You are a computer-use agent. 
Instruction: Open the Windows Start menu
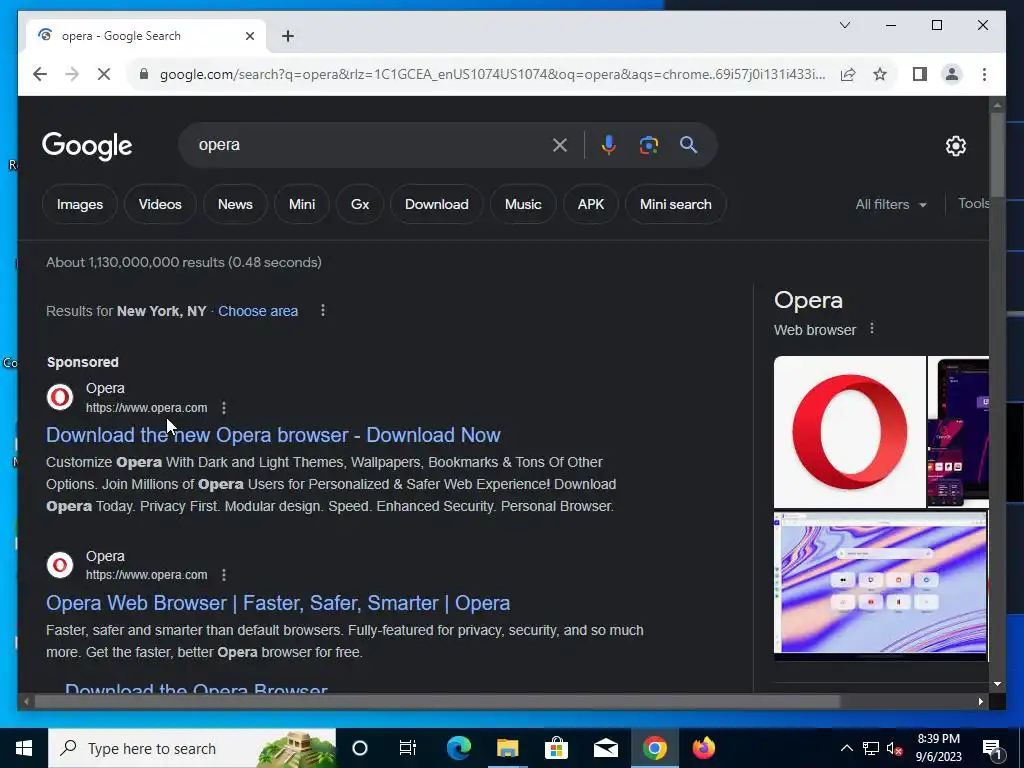24,748
